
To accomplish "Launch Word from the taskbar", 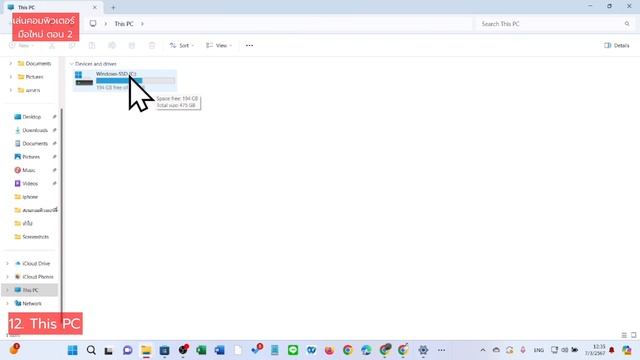I will tap(220, 350).
